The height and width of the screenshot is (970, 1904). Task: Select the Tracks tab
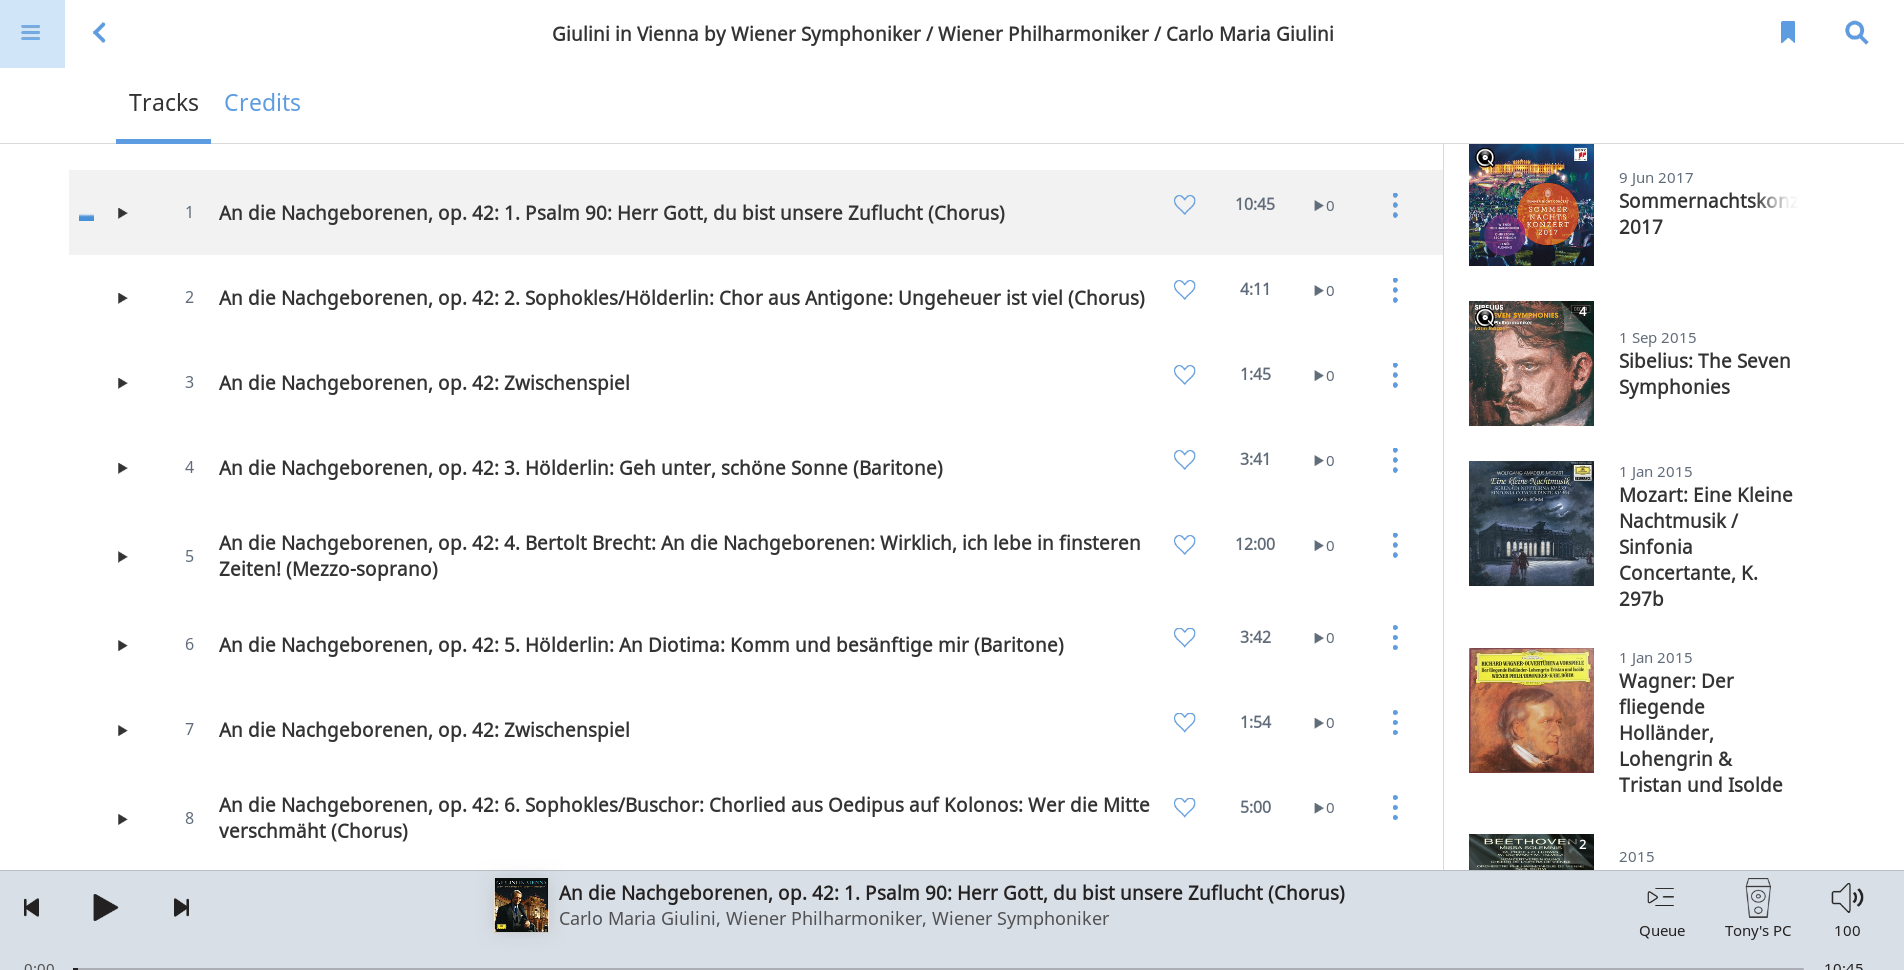(163, 103)
